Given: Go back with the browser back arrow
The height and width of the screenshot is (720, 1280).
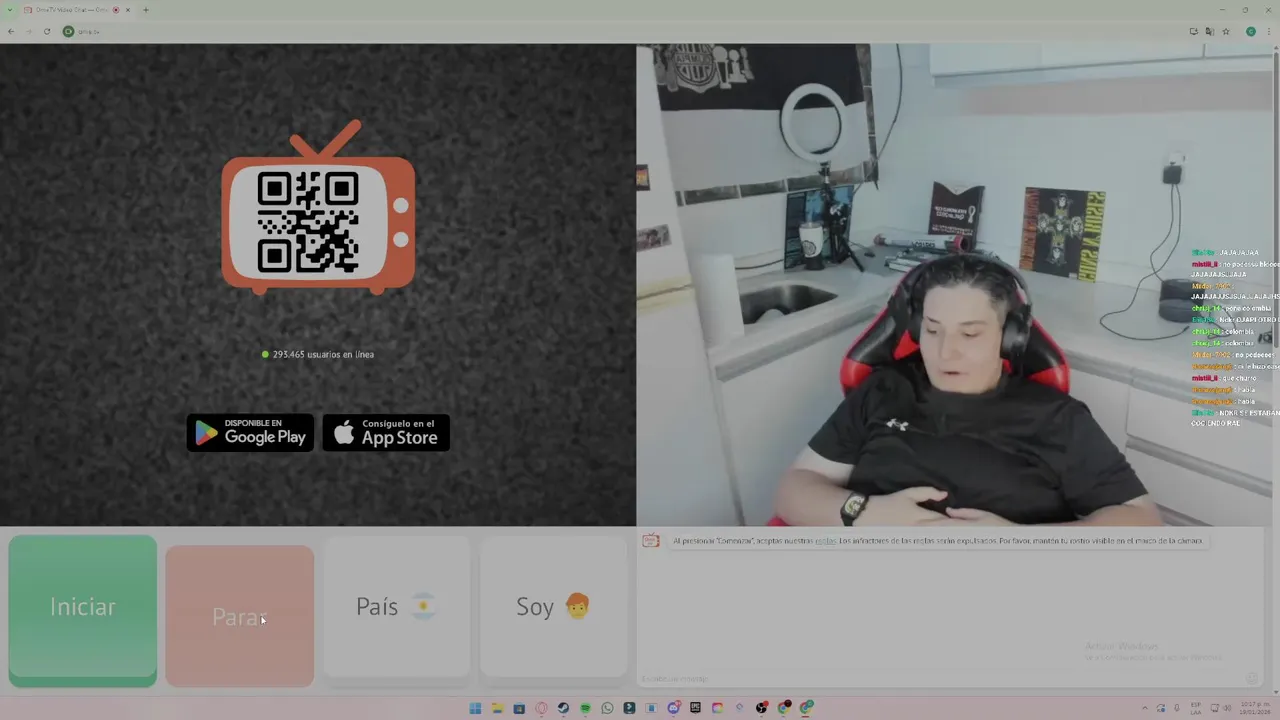Looking at the screenshot, I should (11, 31).
